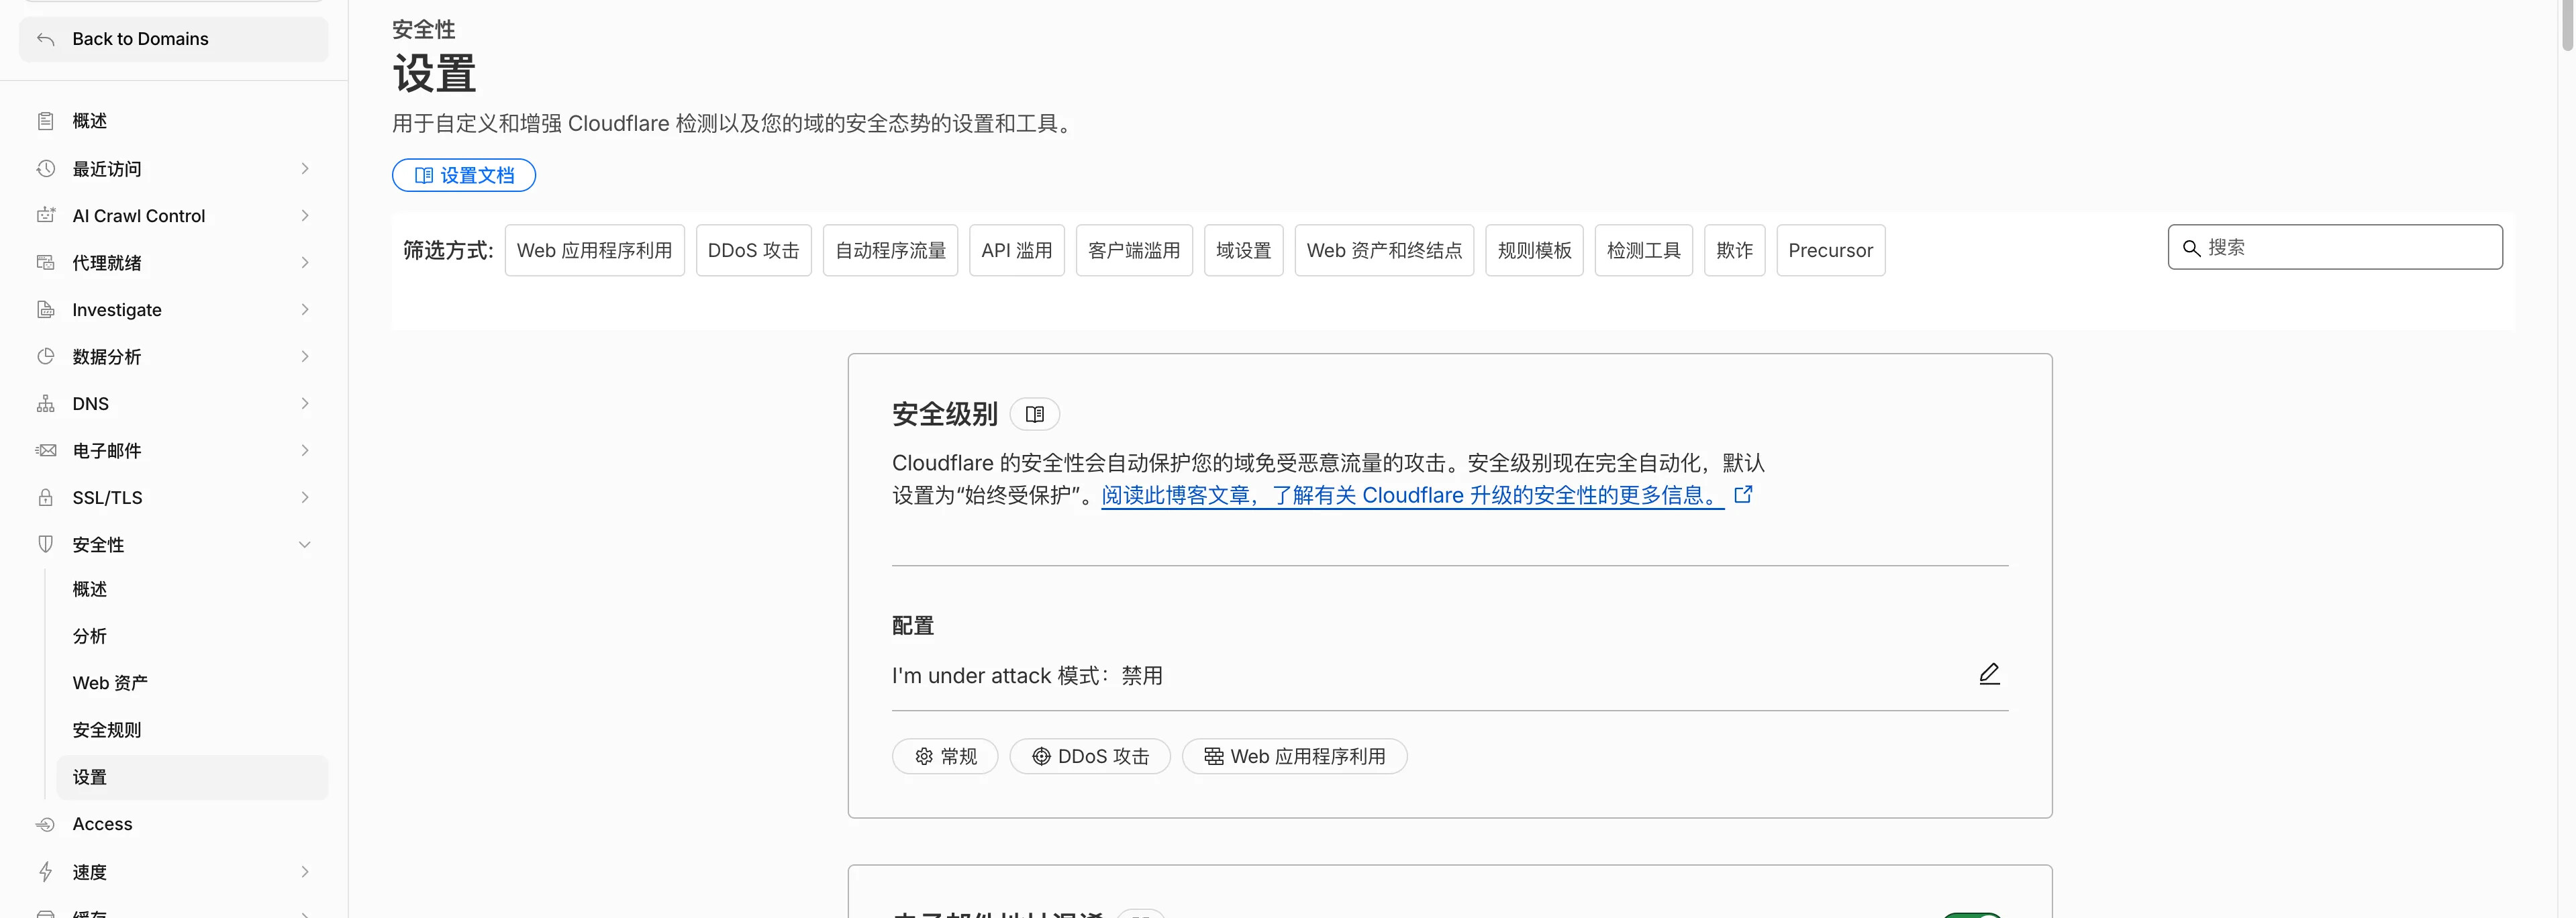Image resolution: width=2576 pixels, height=918 pixels.
Task: Expand the DNS chevron
Action: click(305, 403)
